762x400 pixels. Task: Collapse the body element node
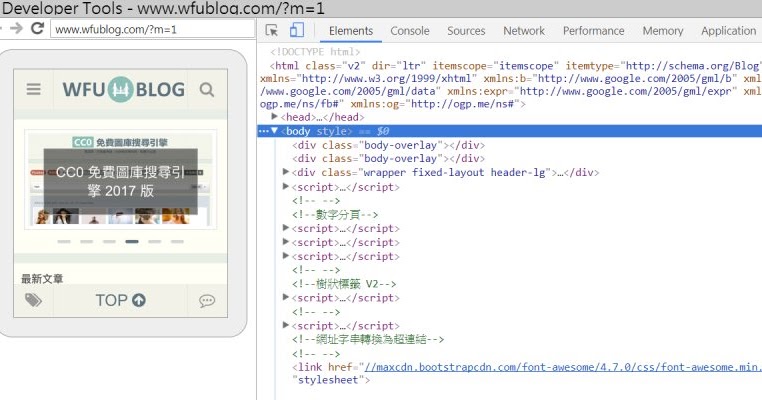(x=275, y=131)
